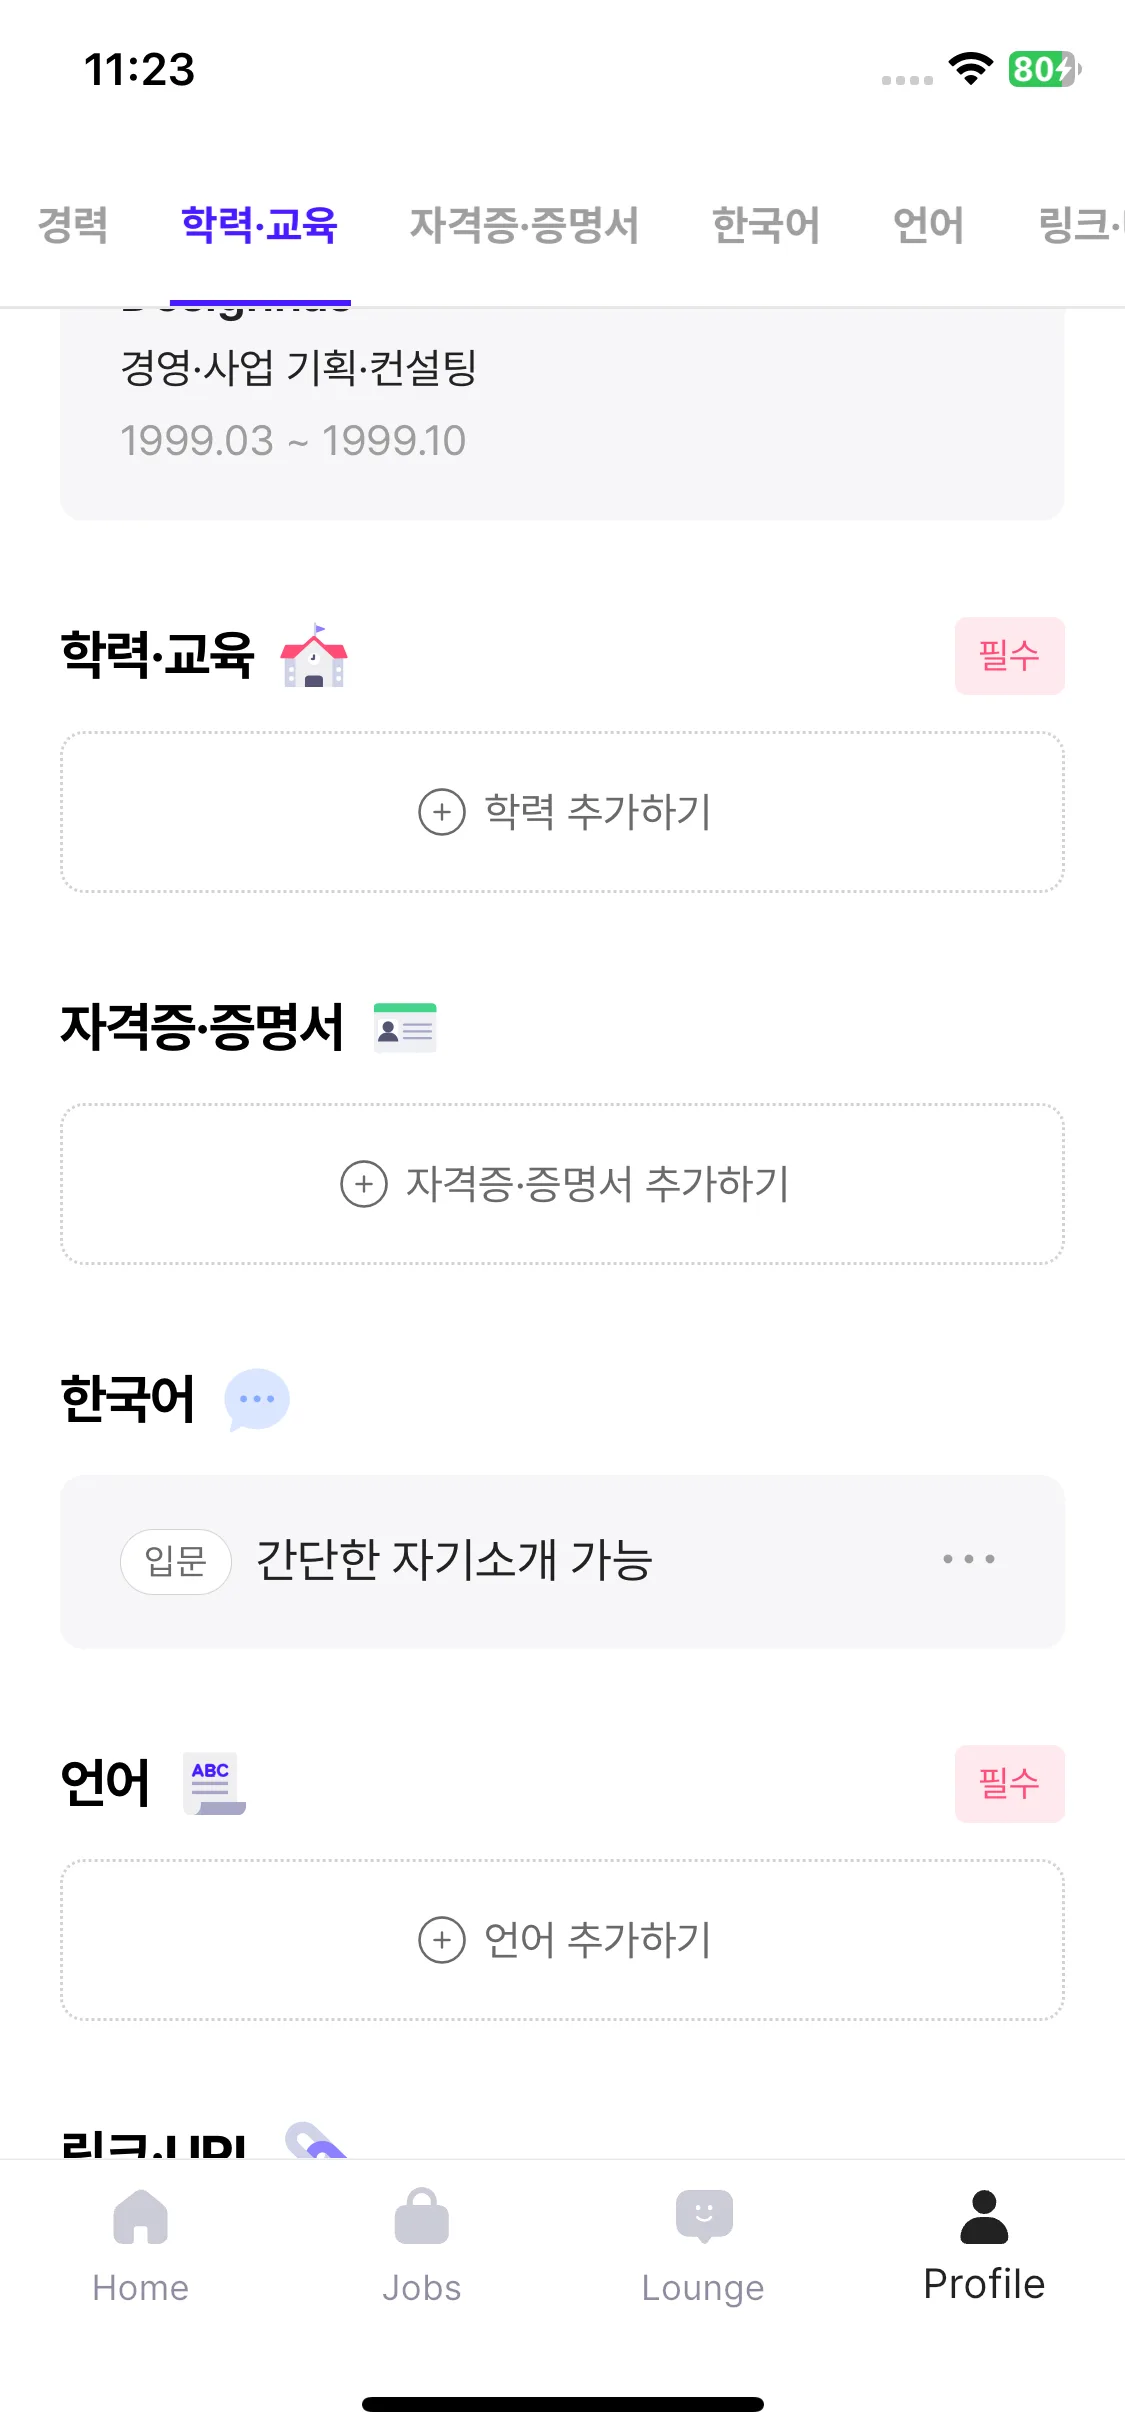Open the Home tab icon
The image size is (1125, 2436).
tap(140, 2218)
